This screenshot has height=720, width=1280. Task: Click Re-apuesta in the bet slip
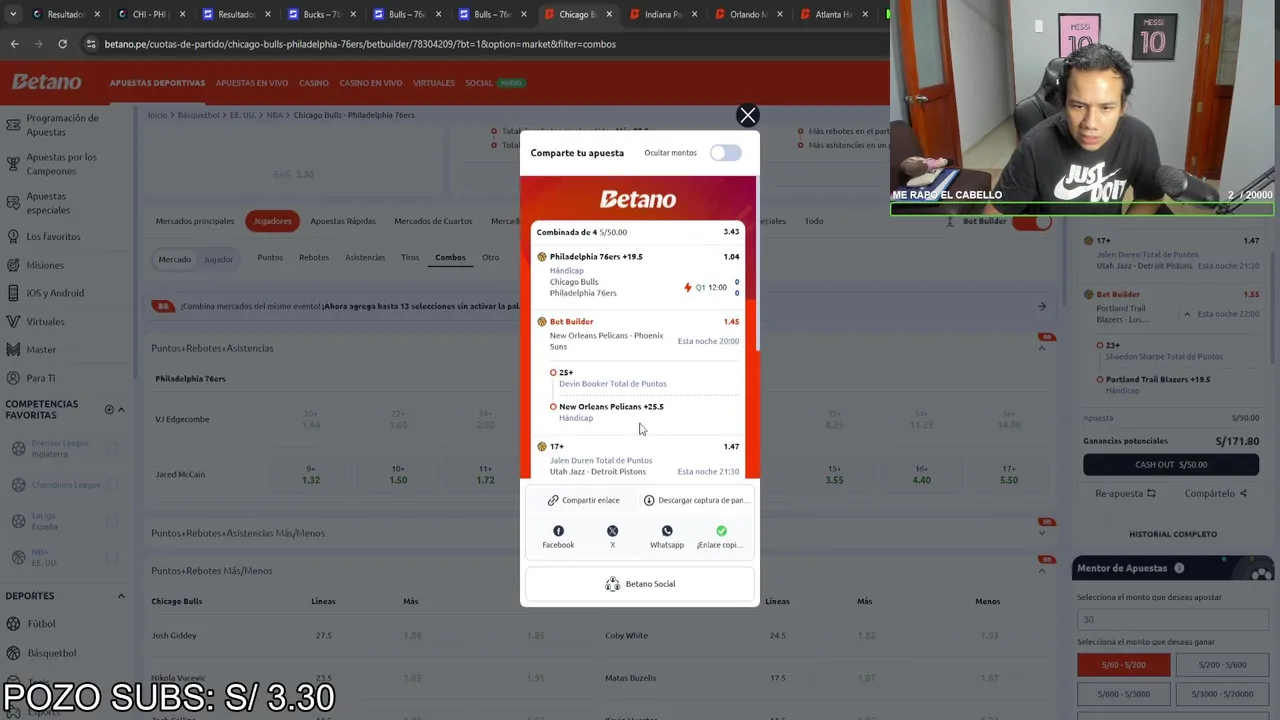[1125, 493]
